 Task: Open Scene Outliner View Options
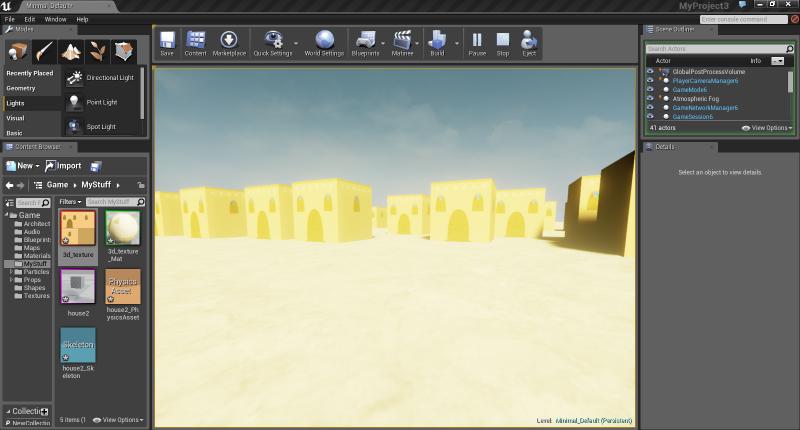tap(767, 128)
